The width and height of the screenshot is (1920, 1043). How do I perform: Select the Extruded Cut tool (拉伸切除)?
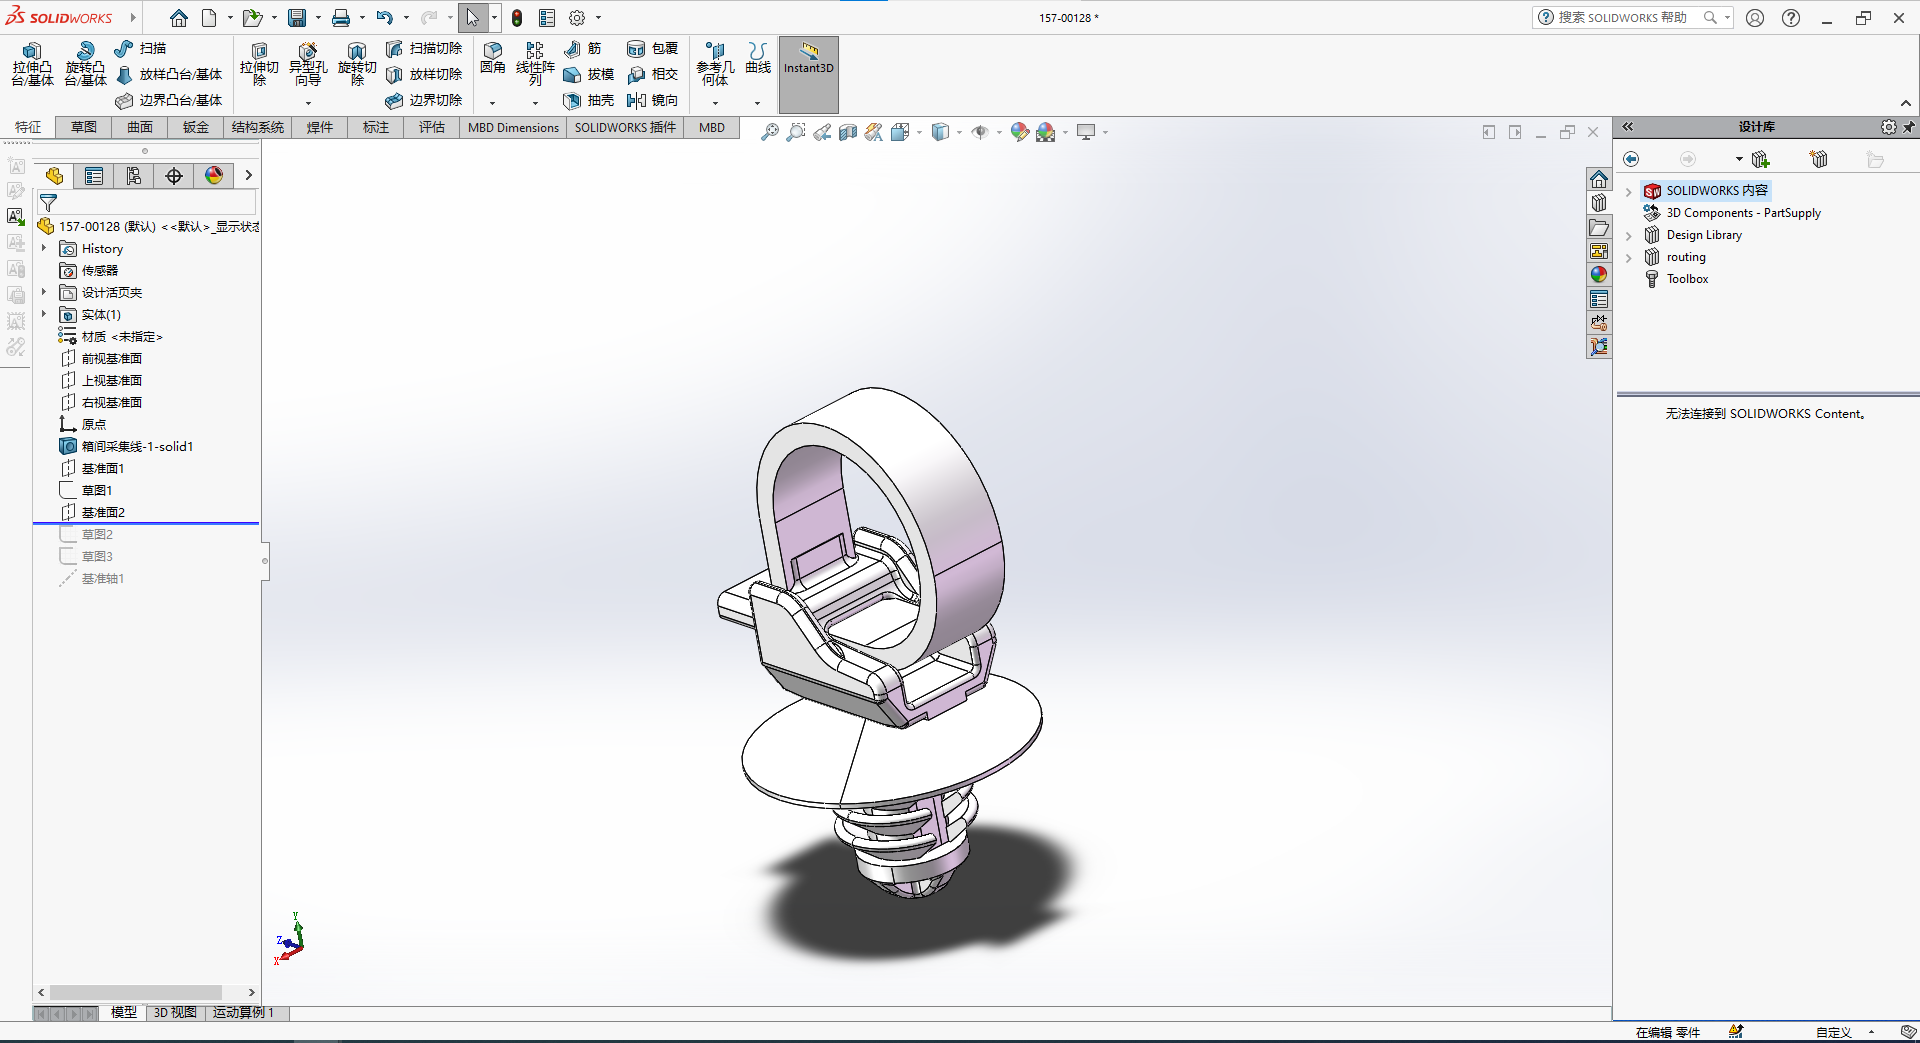(x=259, y=65)
